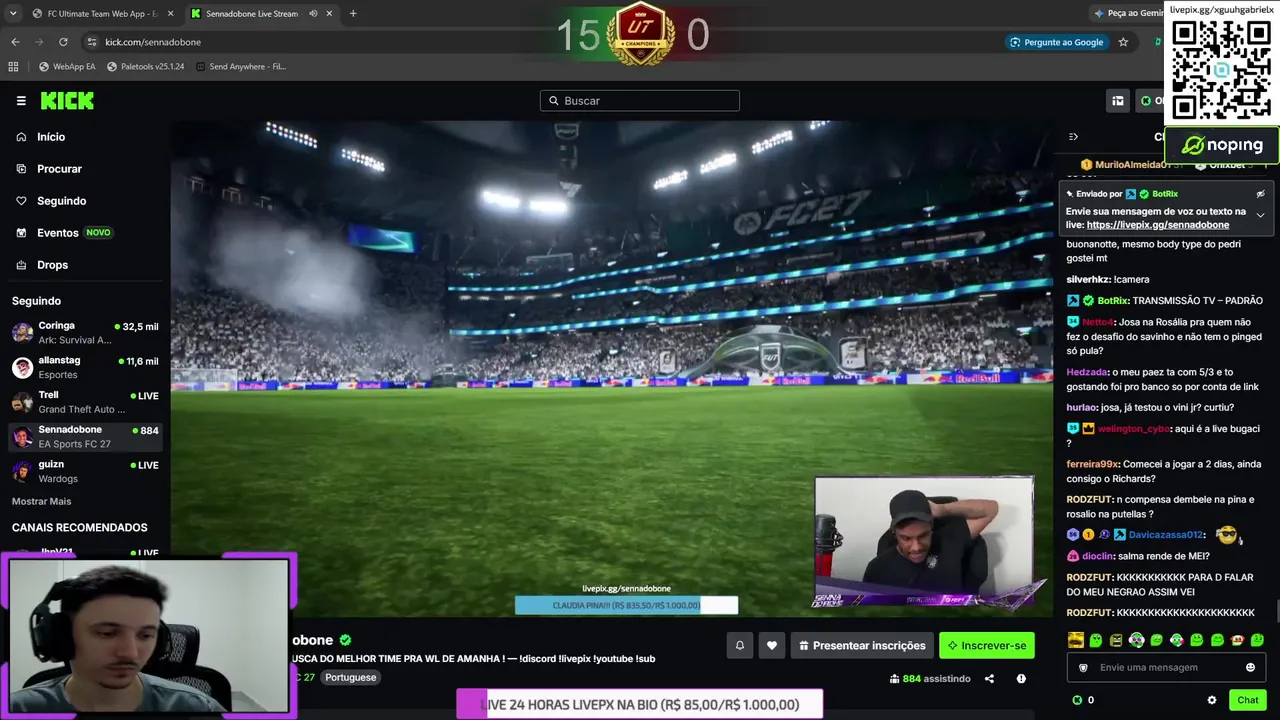Select Sennadobone in the following list
1280x720 pixels.
pos(85,437)
